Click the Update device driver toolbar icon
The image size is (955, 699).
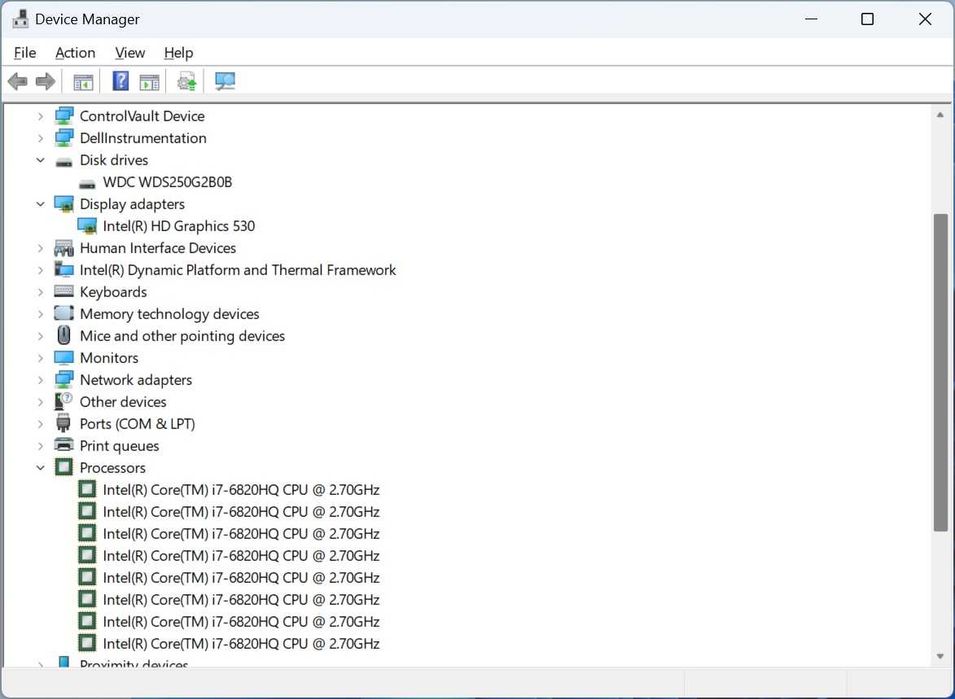click(x=187, y=81)
